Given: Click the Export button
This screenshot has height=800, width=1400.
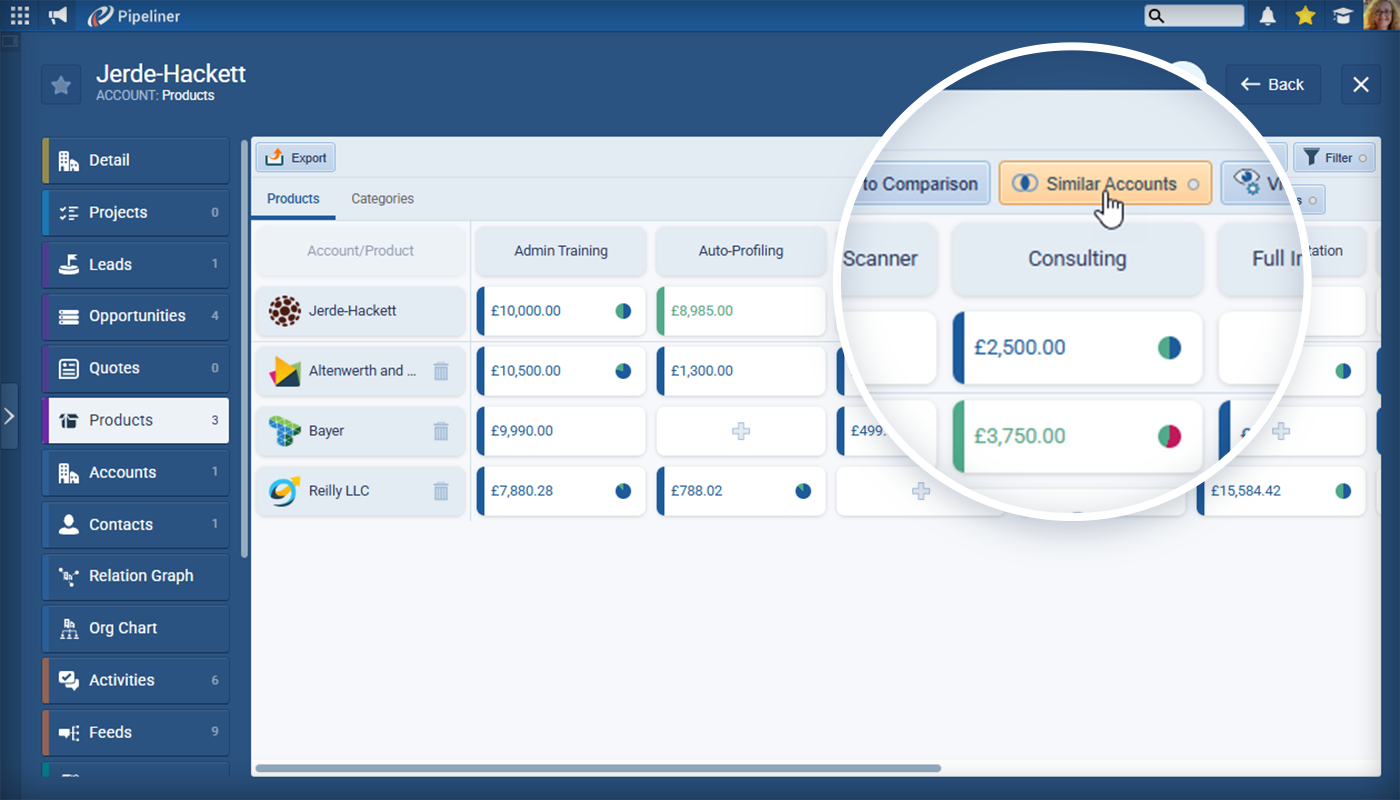Looking at the screenshot, I should click(296, 158).
